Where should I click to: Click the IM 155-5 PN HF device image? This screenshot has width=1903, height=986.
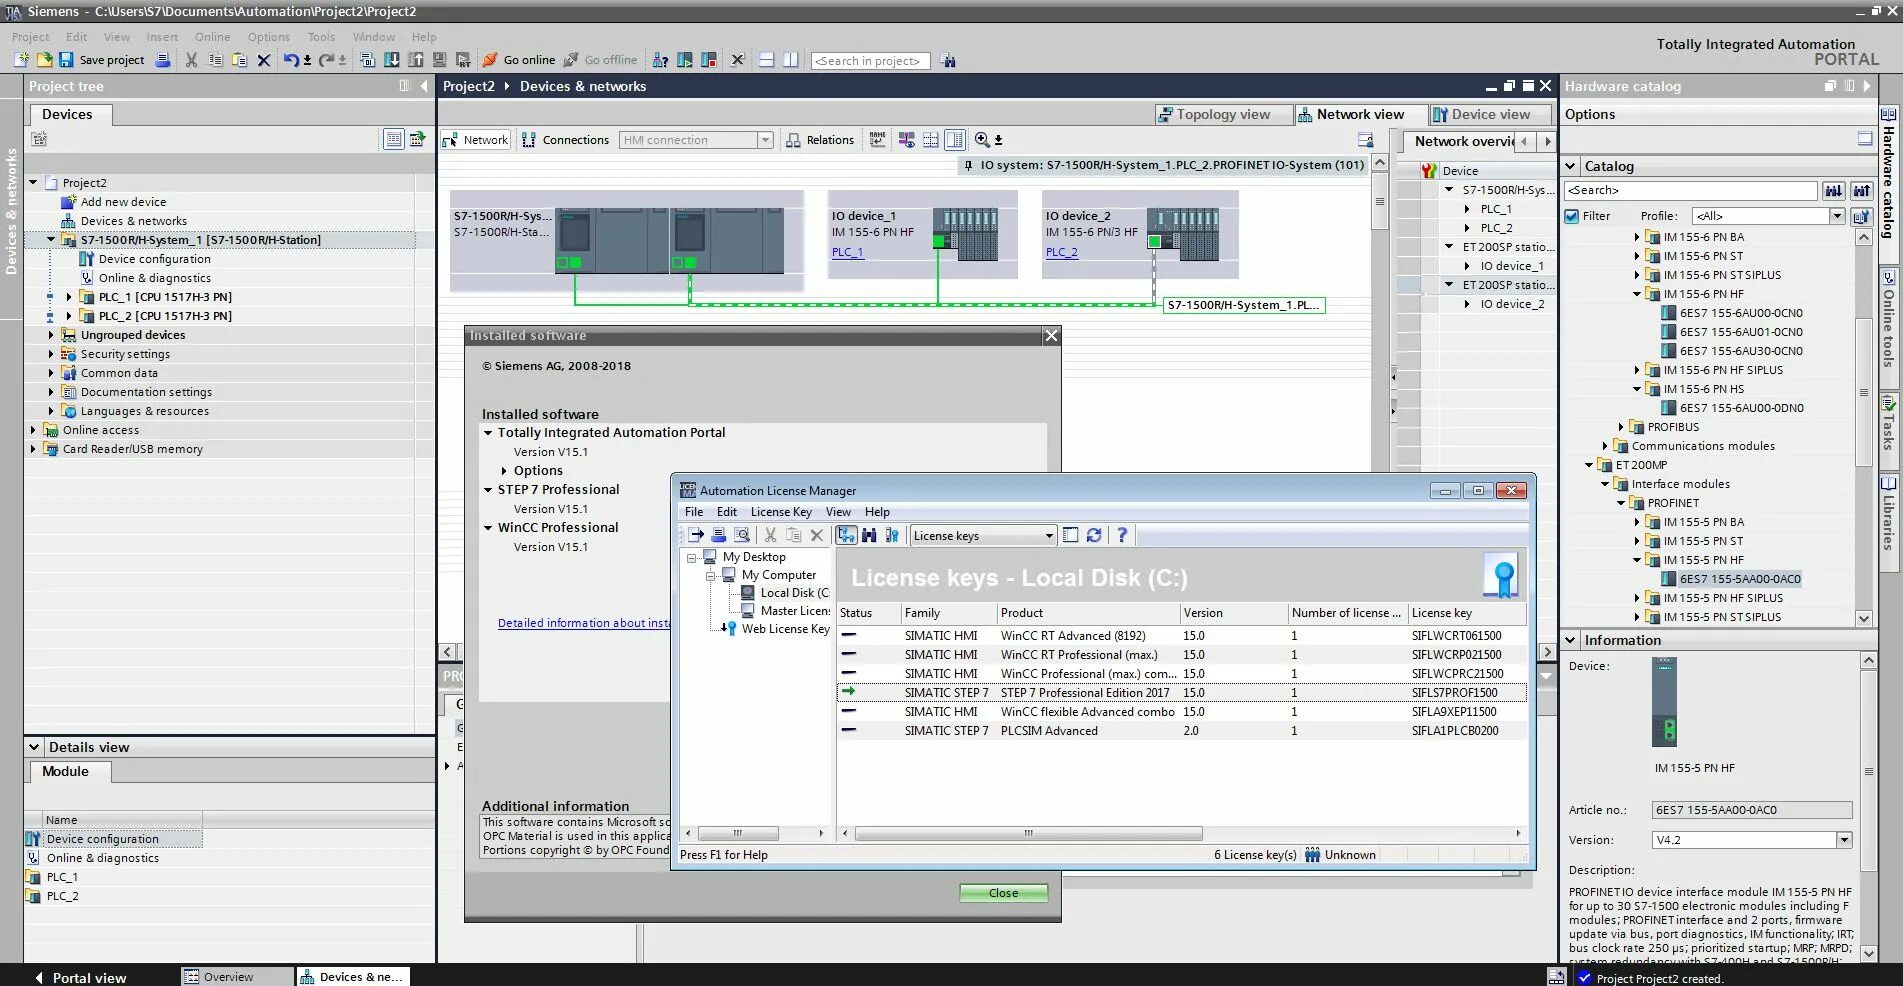coord(1664,702)
